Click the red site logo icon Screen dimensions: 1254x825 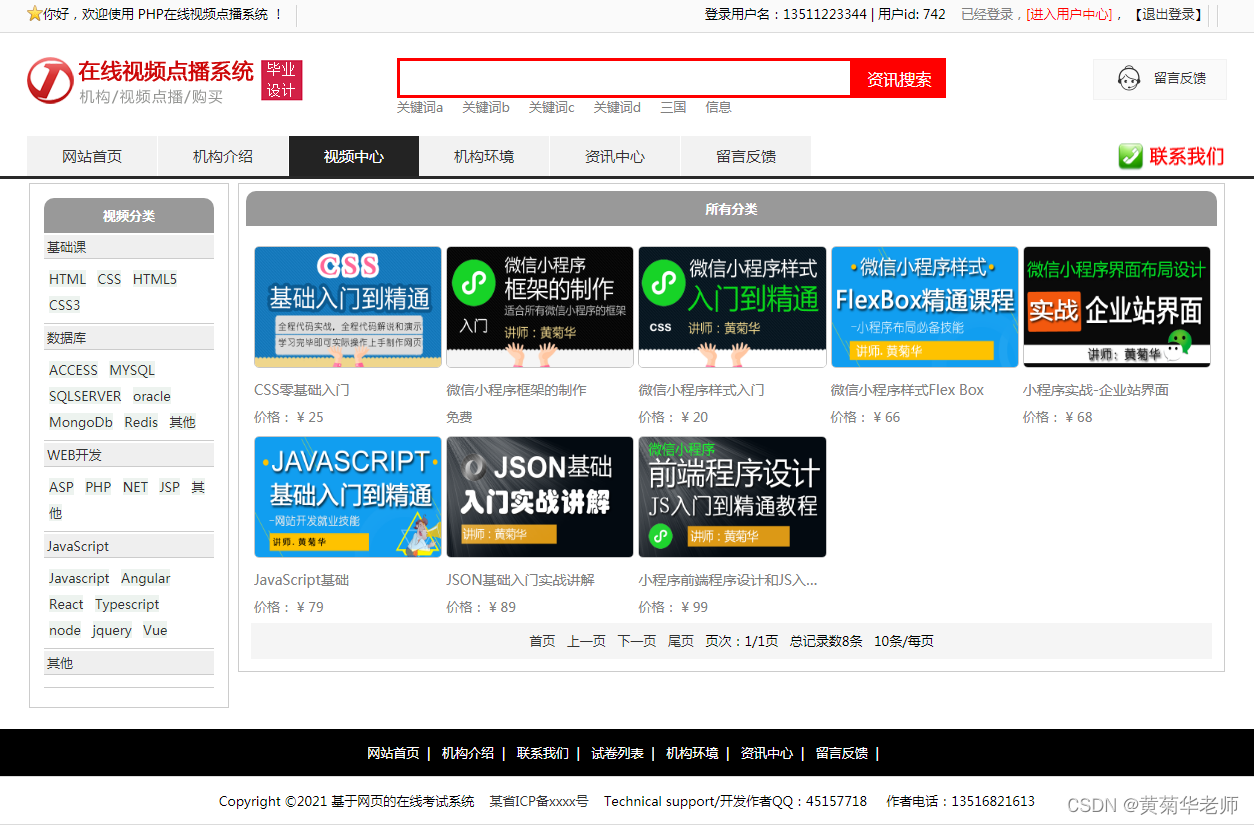(x=50, y=80)
